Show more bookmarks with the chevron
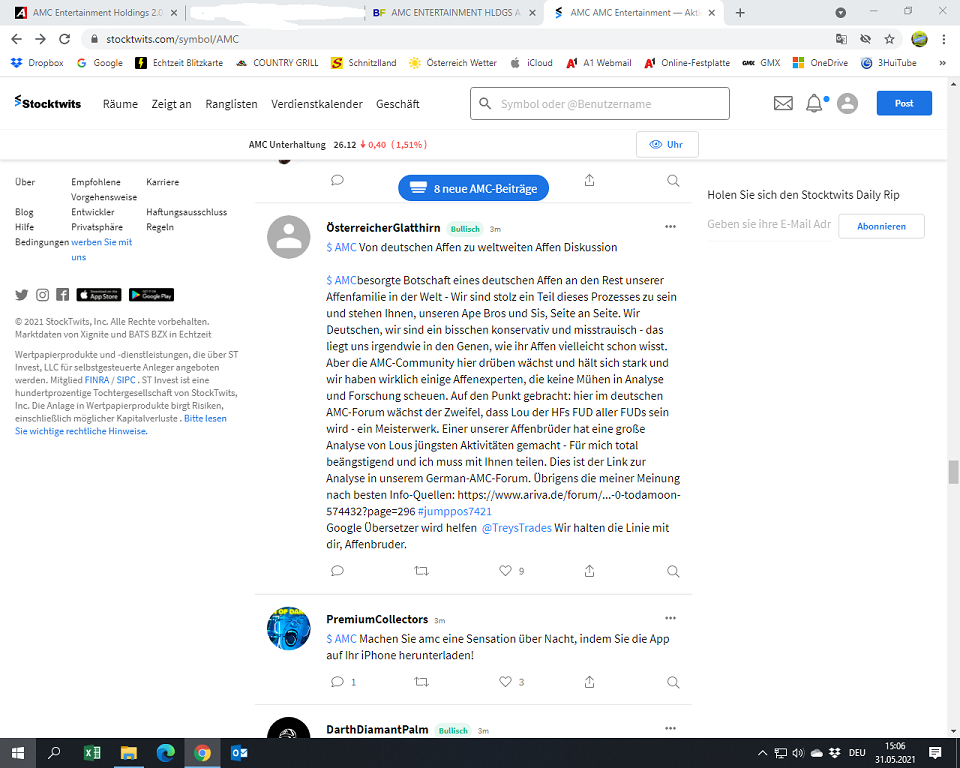960x768 pixels. 942,62
